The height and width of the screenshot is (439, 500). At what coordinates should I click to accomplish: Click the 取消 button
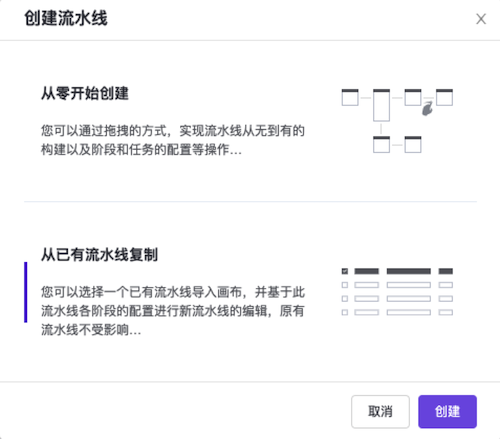(380, 411)
